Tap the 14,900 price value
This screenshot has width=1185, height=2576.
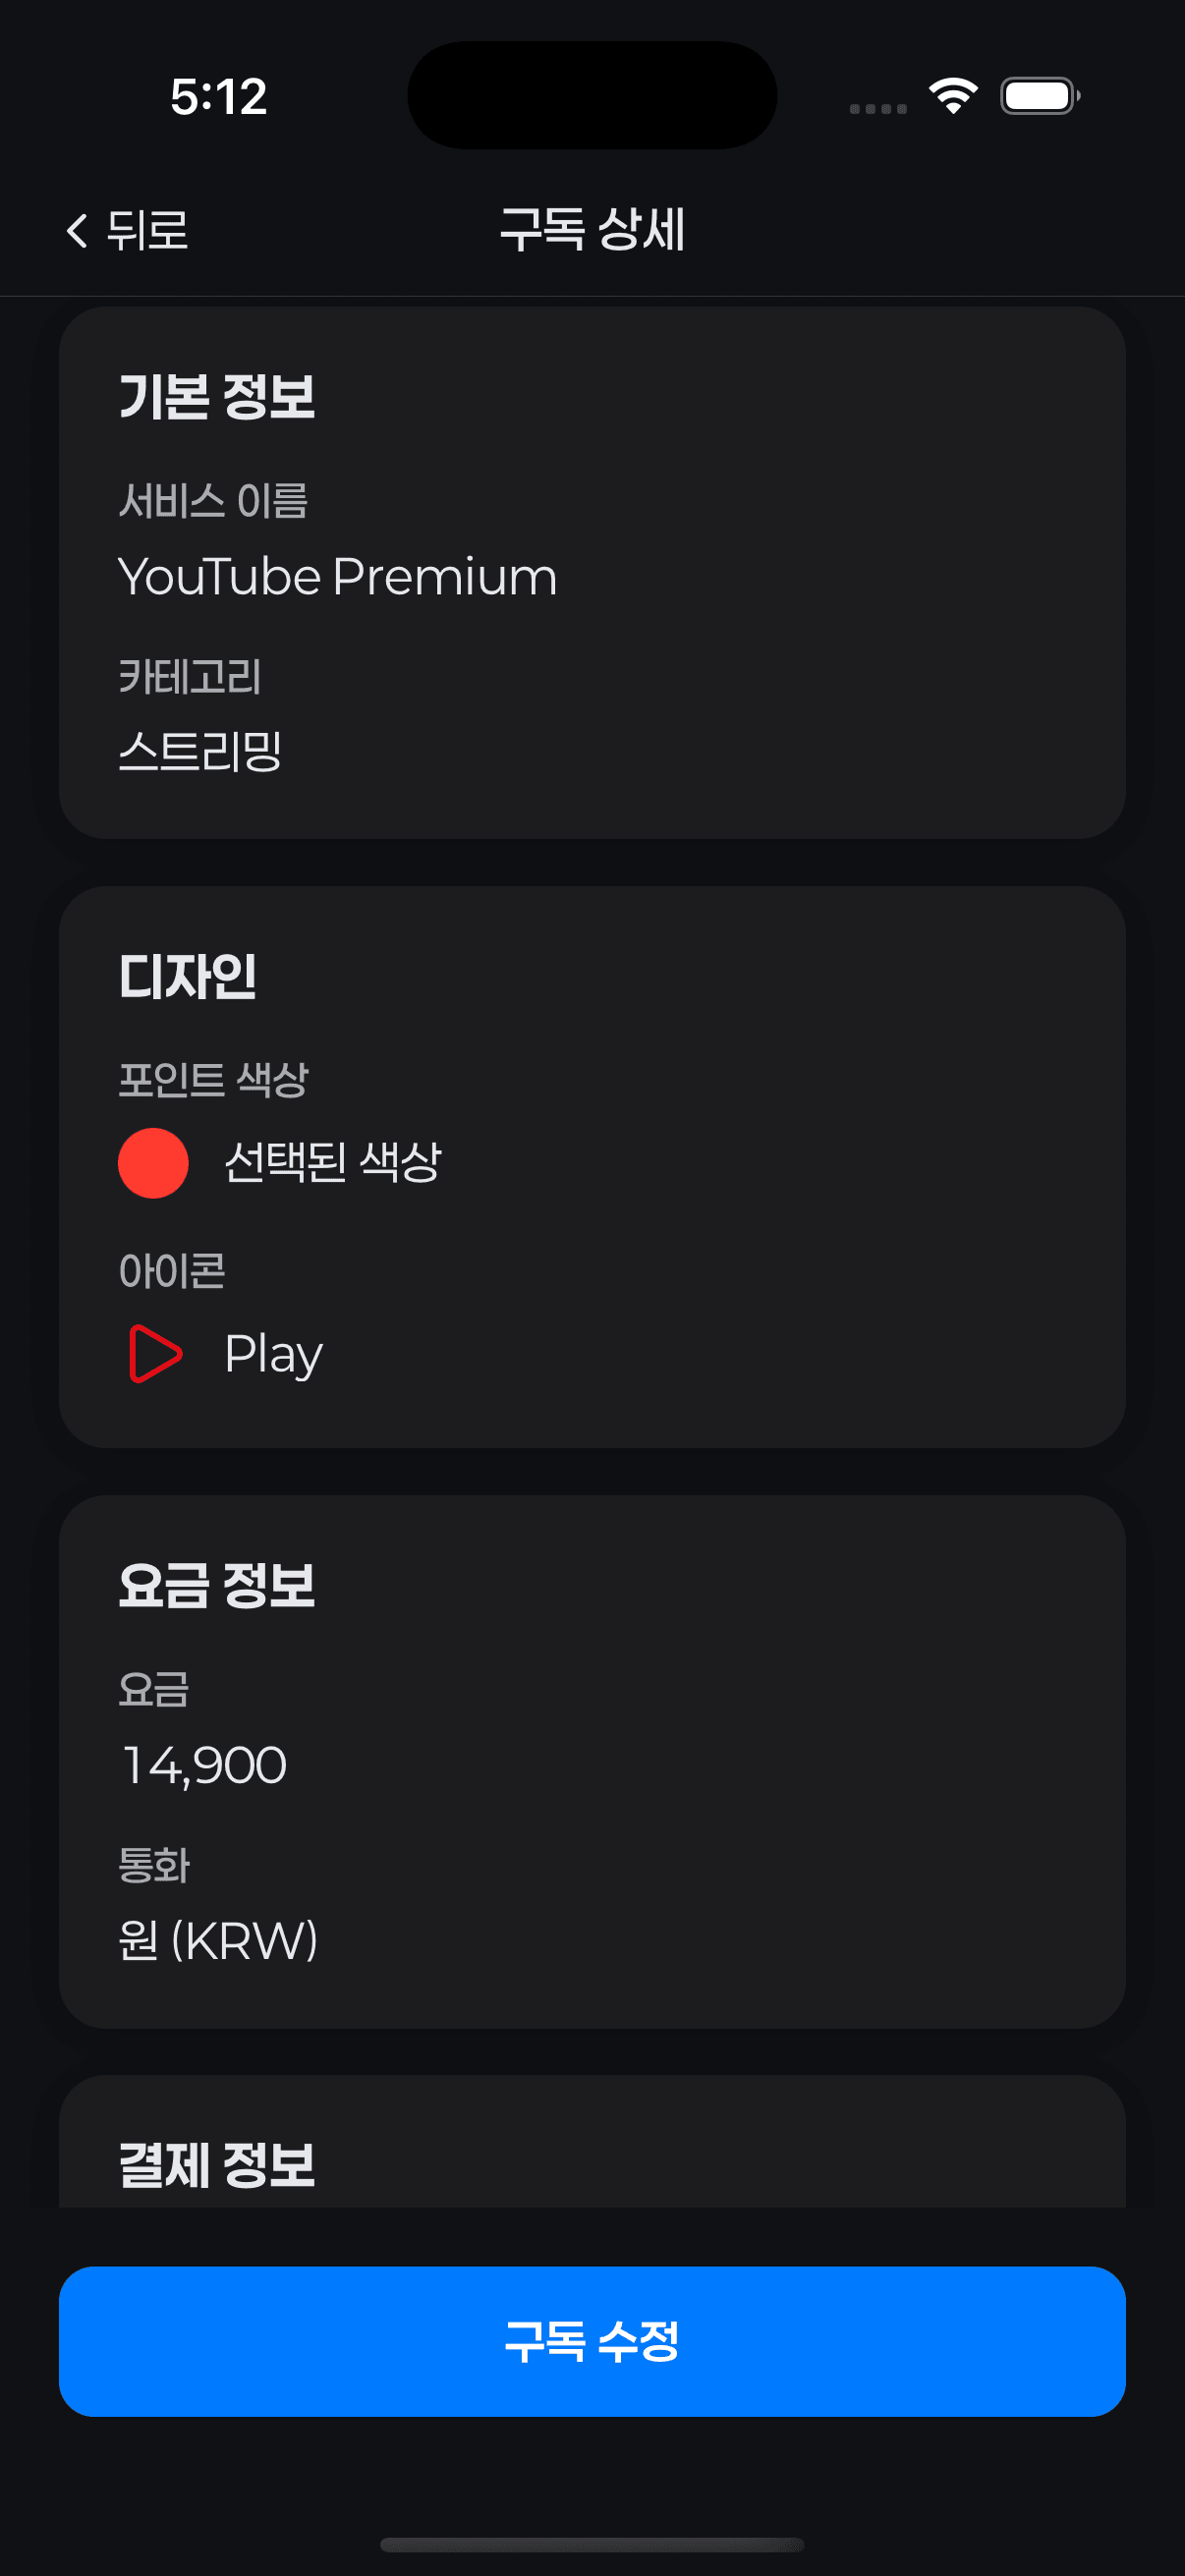(203, 1765)
